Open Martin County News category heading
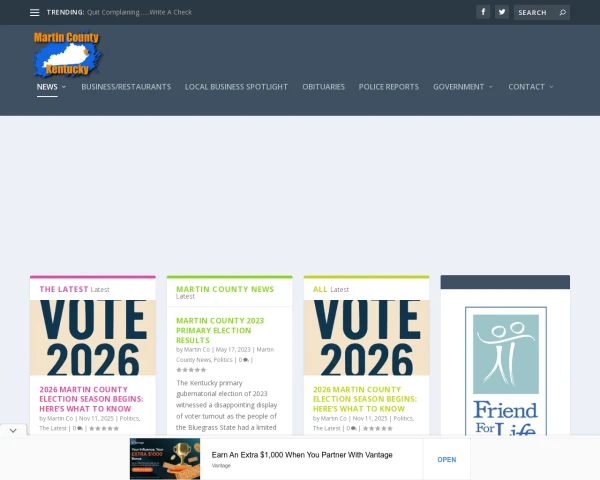This screenshot has height=480, width=600. pos(225,289)
